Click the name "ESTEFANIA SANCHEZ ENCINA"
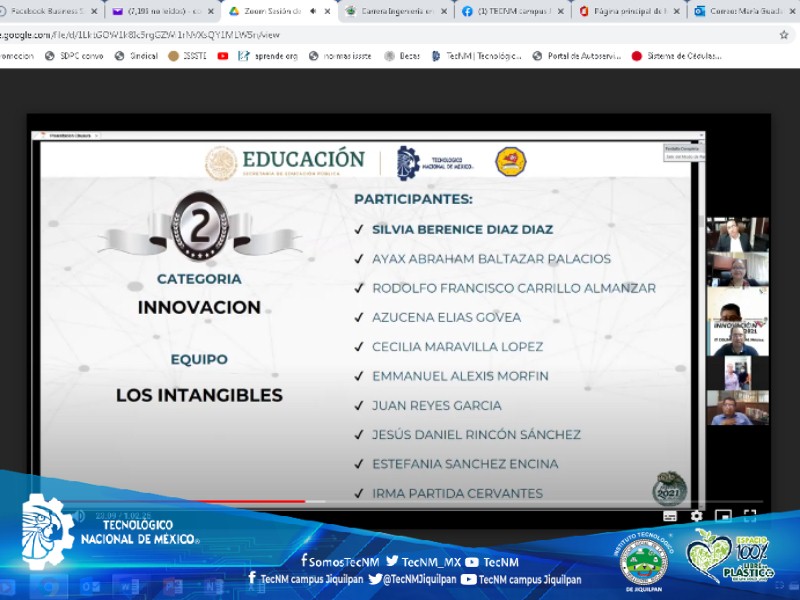The height and width of the screenshot is (600, 800). [x=465, y=464]
